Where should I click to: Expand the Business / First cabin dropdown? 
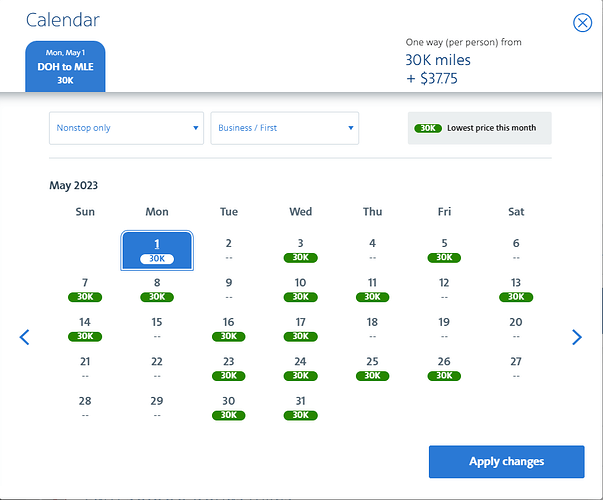[284, 128]
